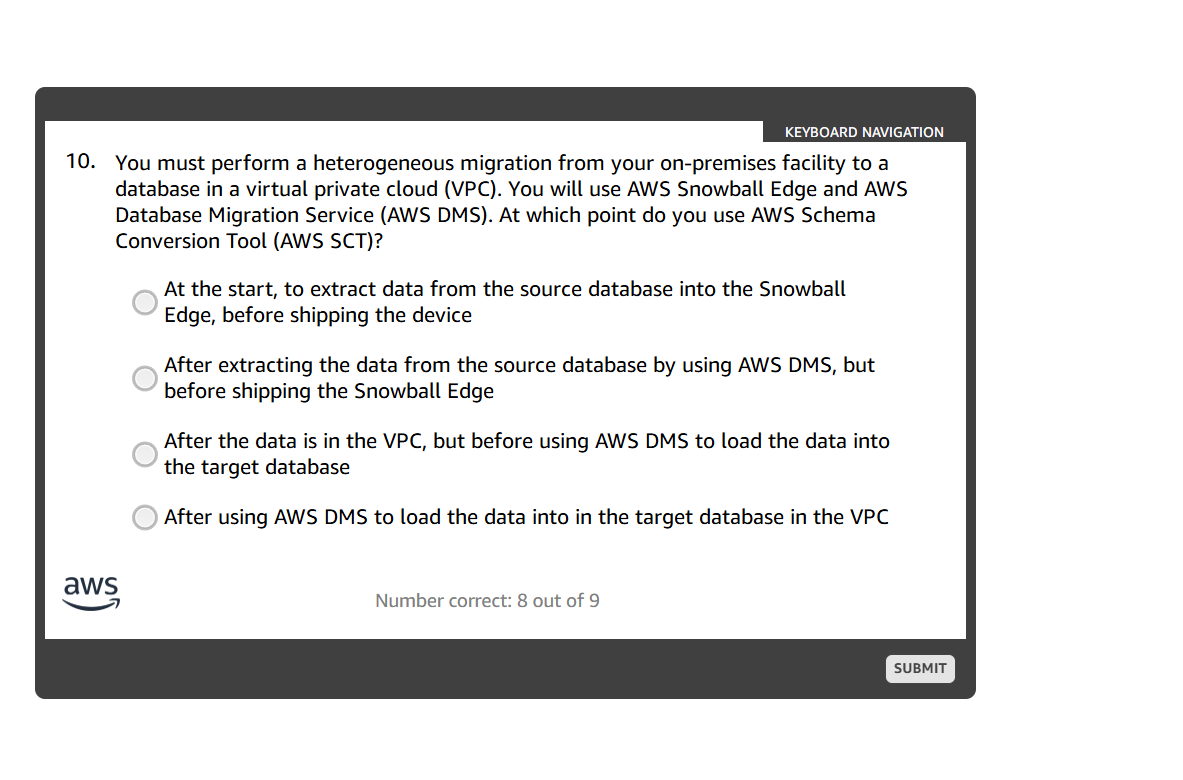Screen dimensions: 1183x780
Task: Click the second answer's text about AWS DMS
Action: (519, 378)
